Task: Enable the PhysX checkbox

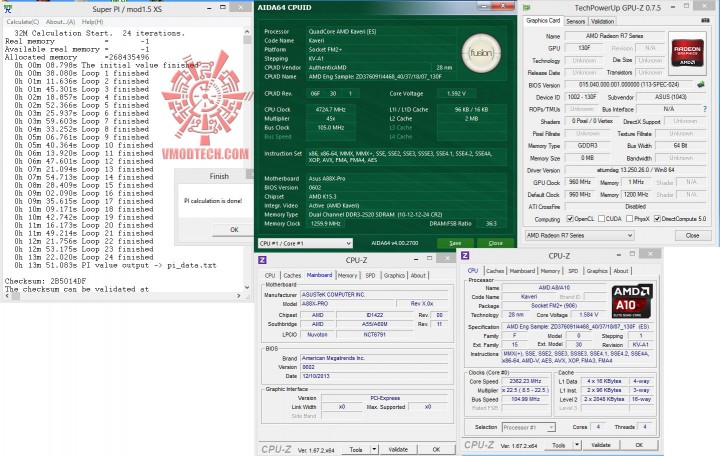Action: pos(630,219)
